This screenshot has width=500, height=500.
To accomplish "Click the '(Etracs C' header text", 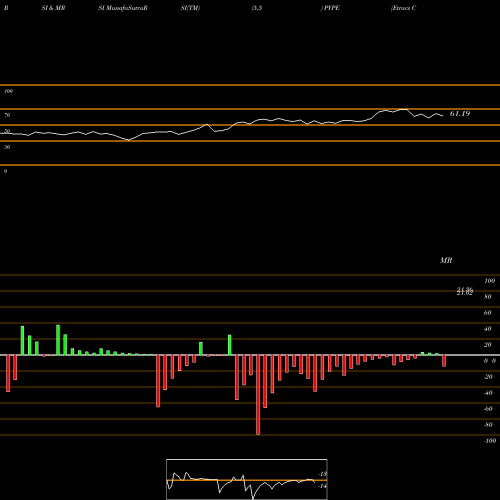I will (x=403, y=8).
